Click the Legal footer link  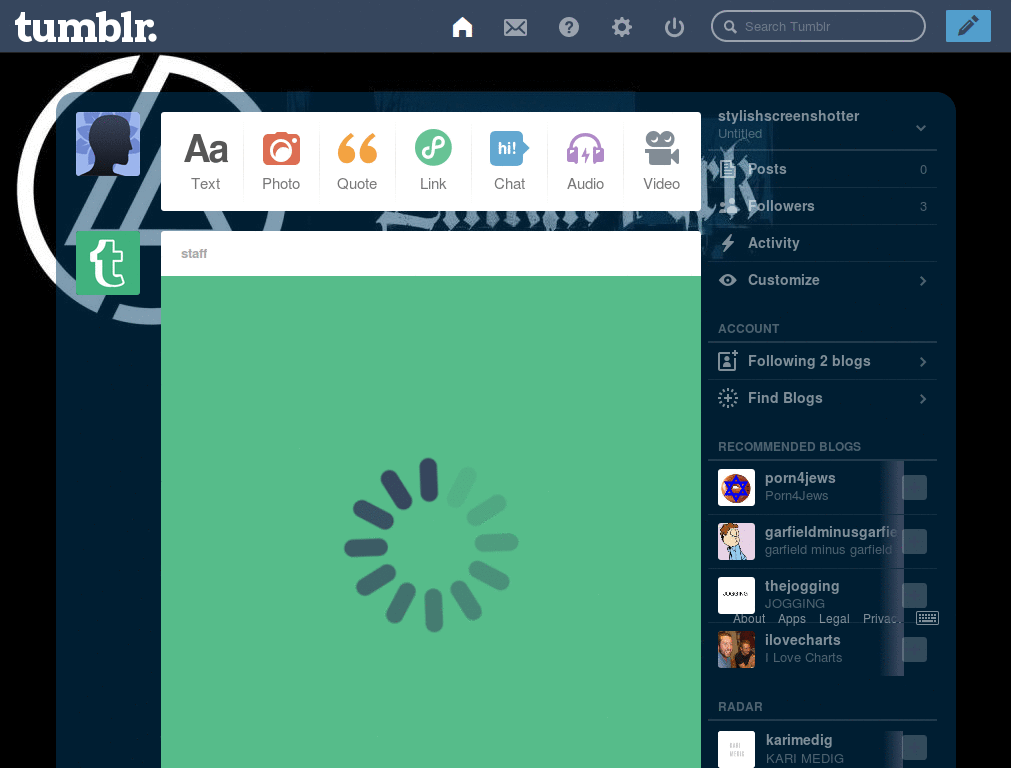(834, 618)
